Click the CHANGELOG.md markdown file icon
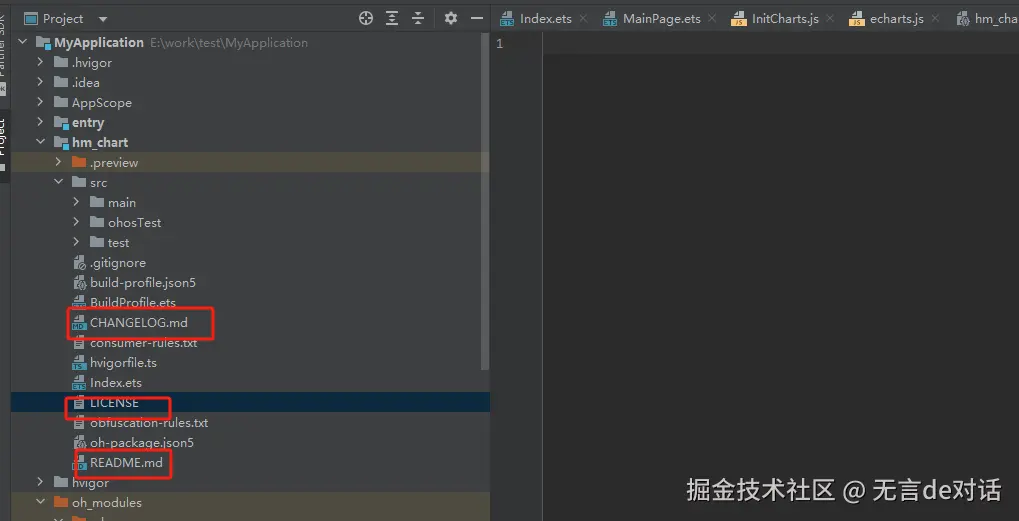Viewport: 1019px width, 521px height. tap(79, 323)
